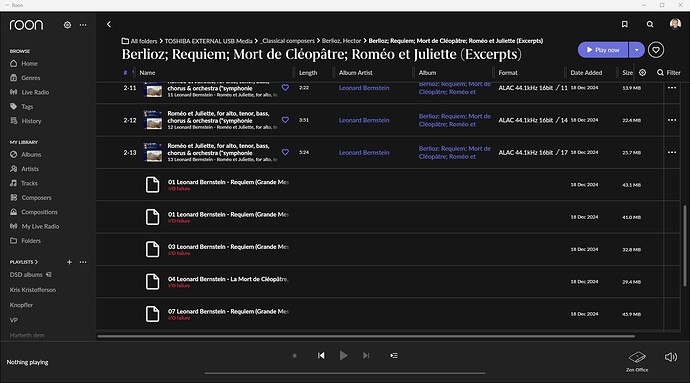Open playlists more options menu

pos(83,262)
